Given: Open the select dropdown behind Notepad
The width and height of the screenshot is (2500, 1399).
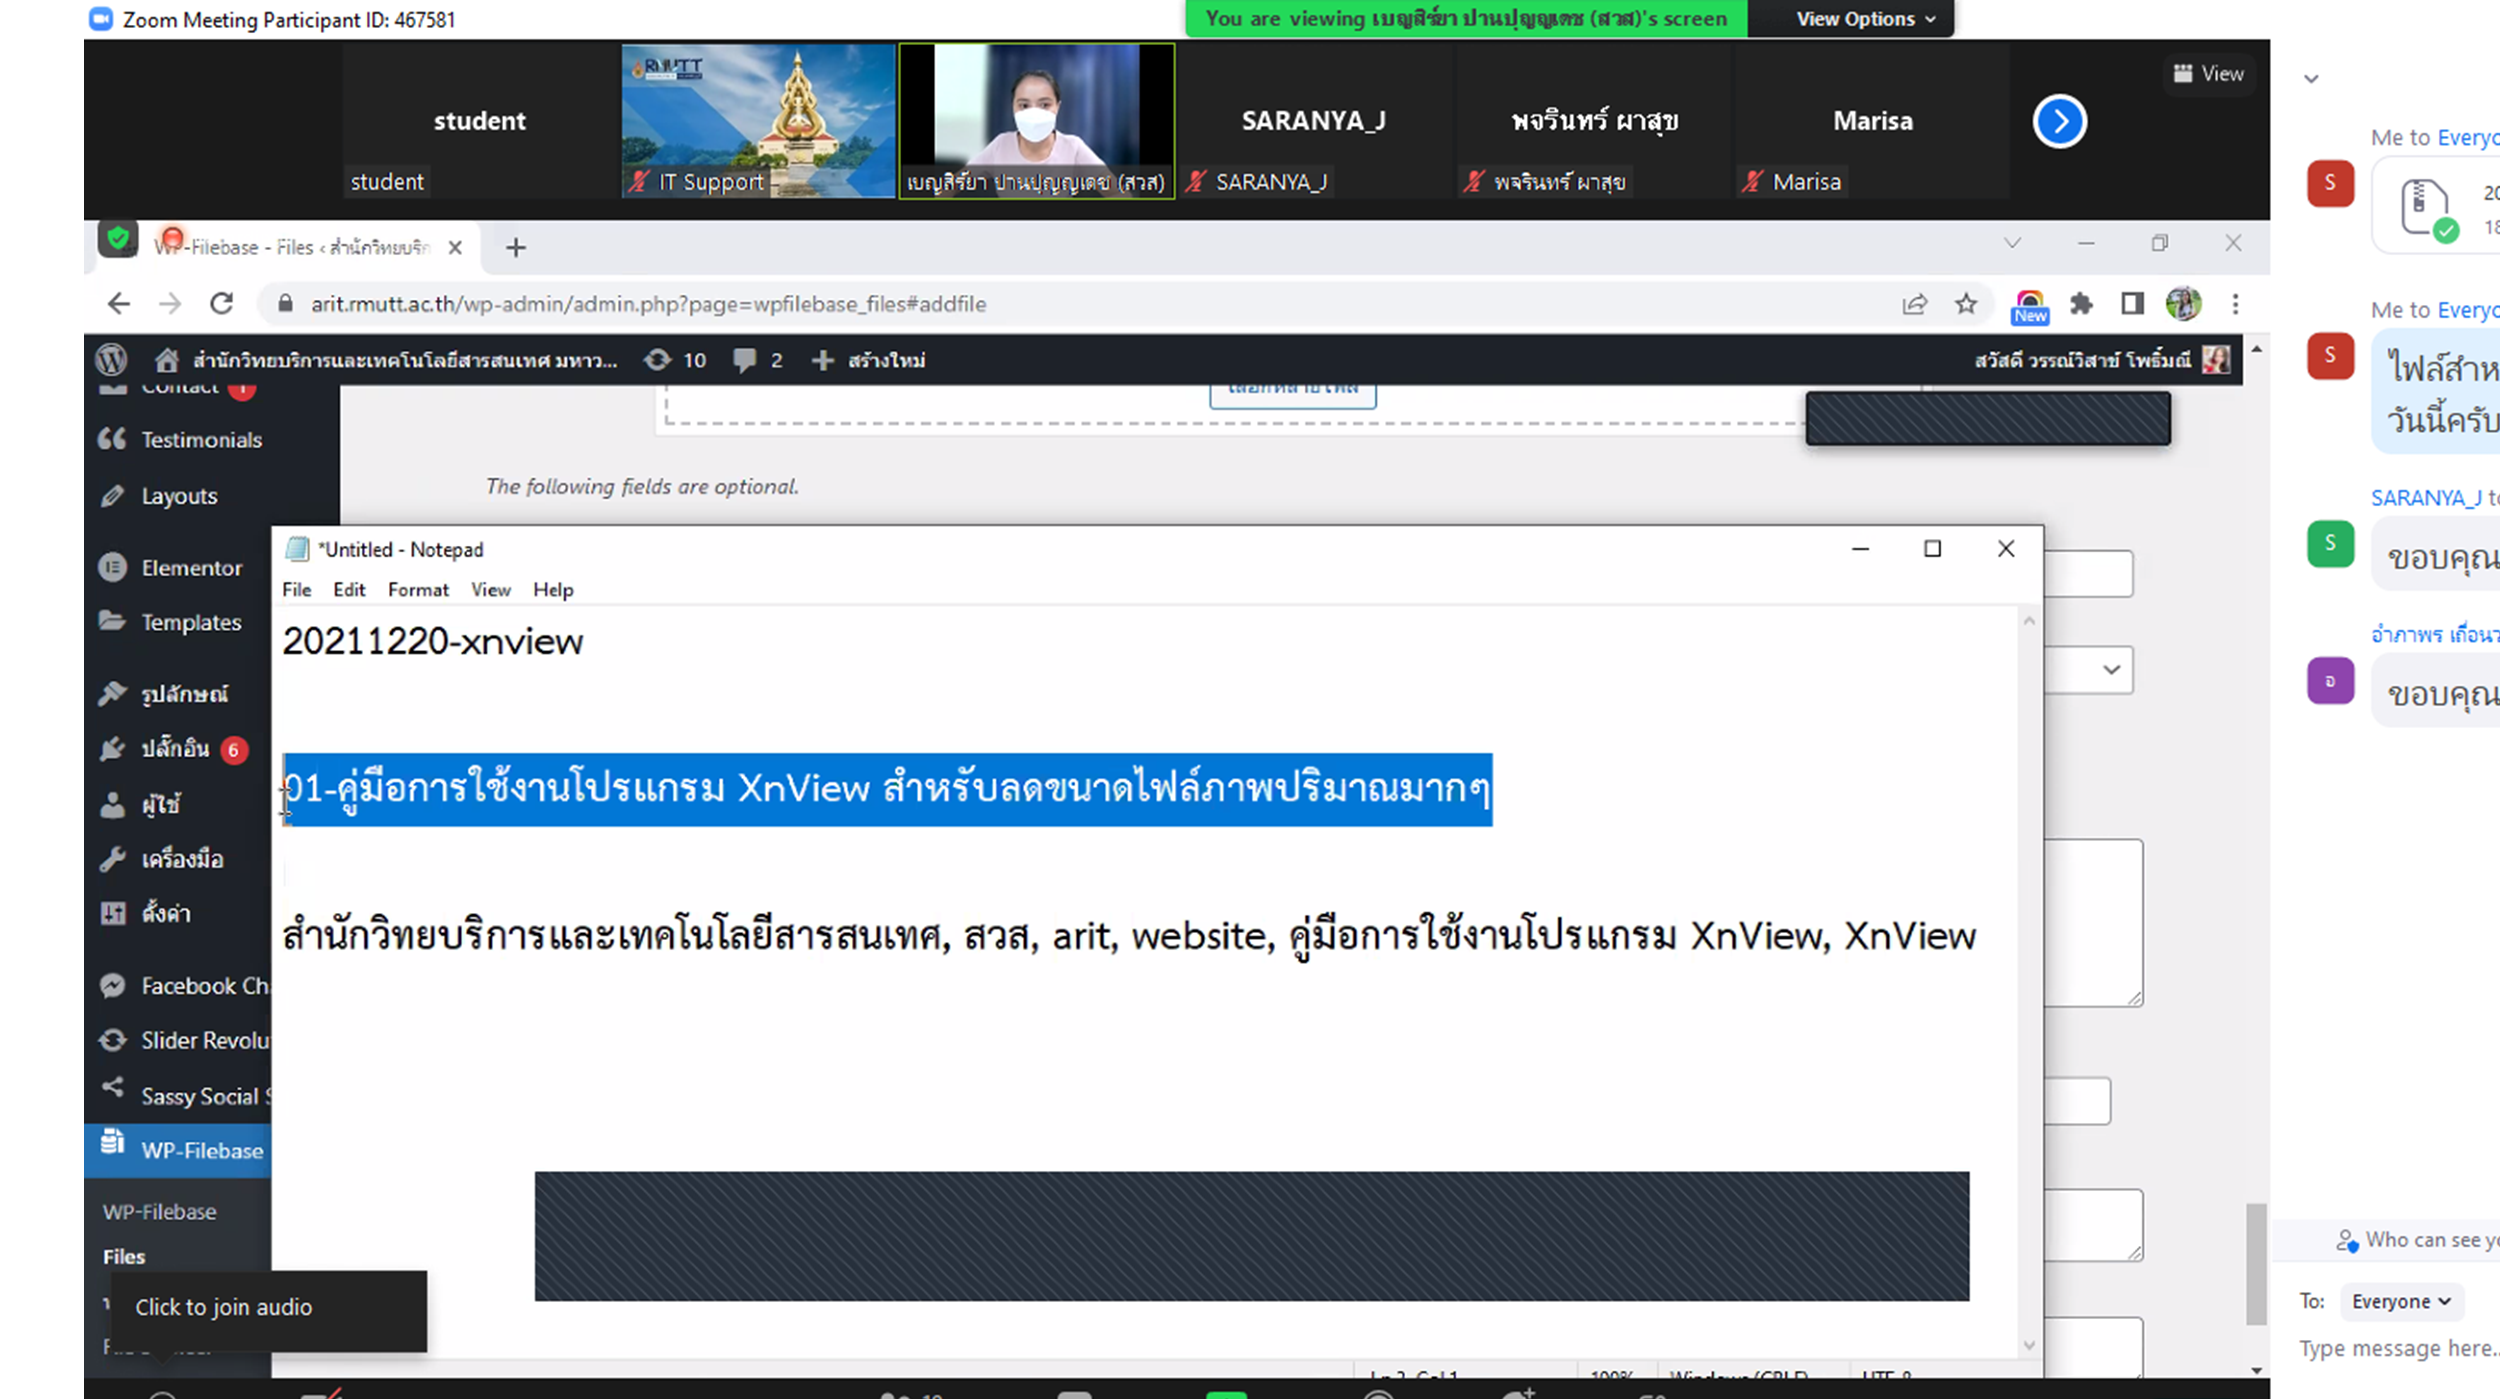Looking at the screenshot, I should click(2088, 670).
